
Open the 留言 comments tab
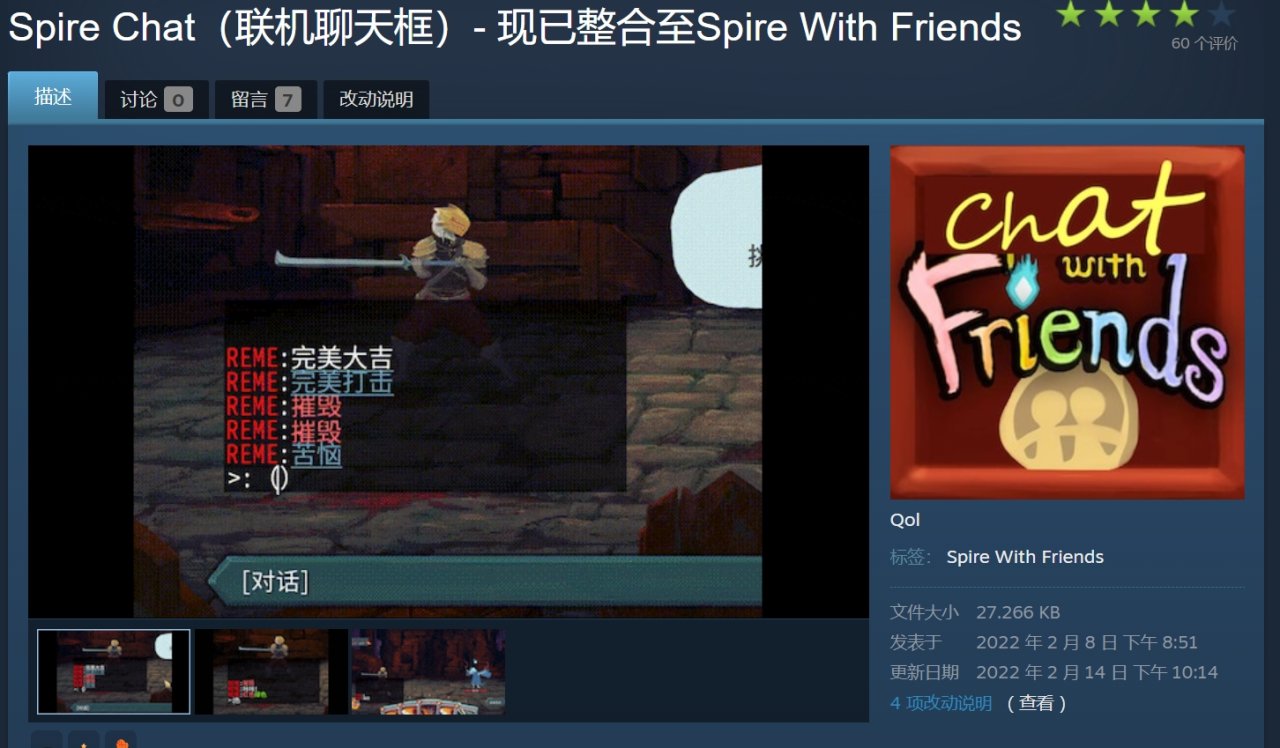[266, 99]
